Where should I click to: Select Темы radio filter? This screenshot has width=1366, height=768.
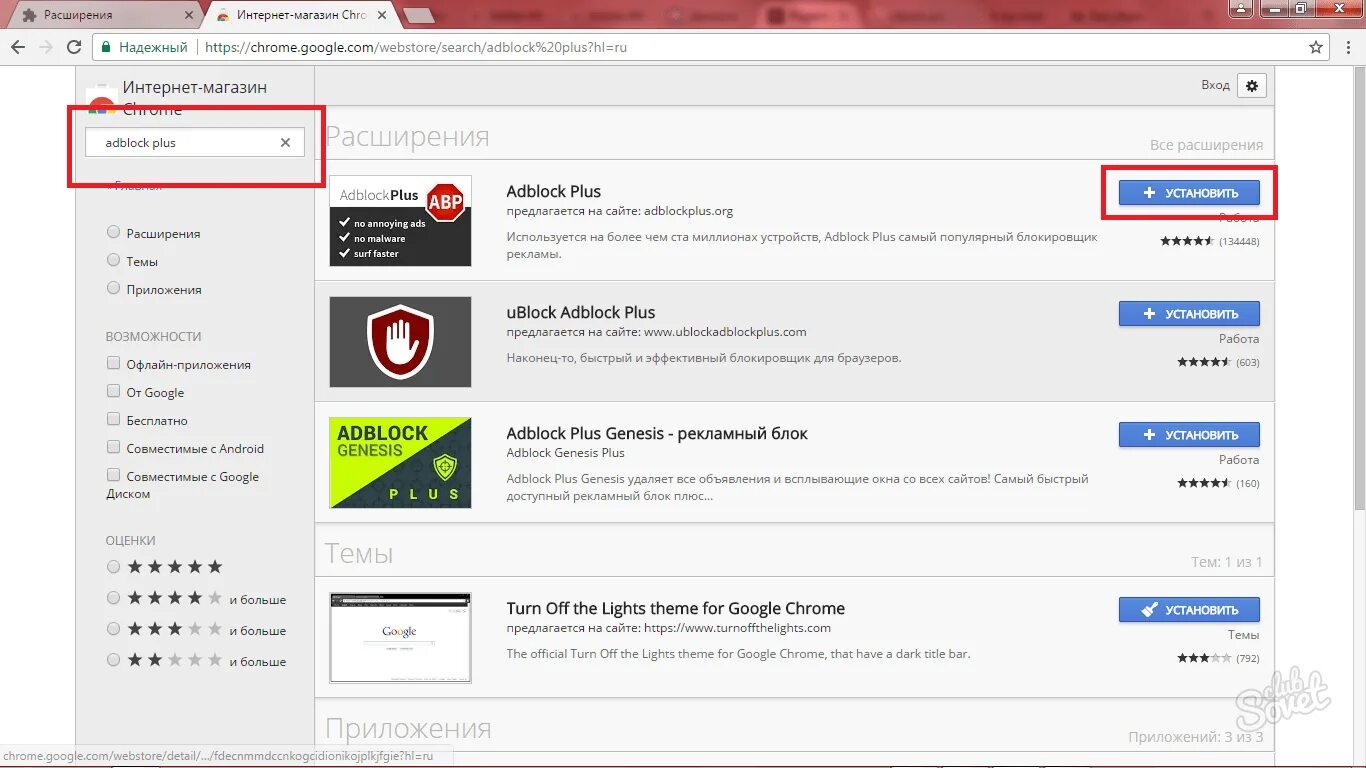pos(113,261)
